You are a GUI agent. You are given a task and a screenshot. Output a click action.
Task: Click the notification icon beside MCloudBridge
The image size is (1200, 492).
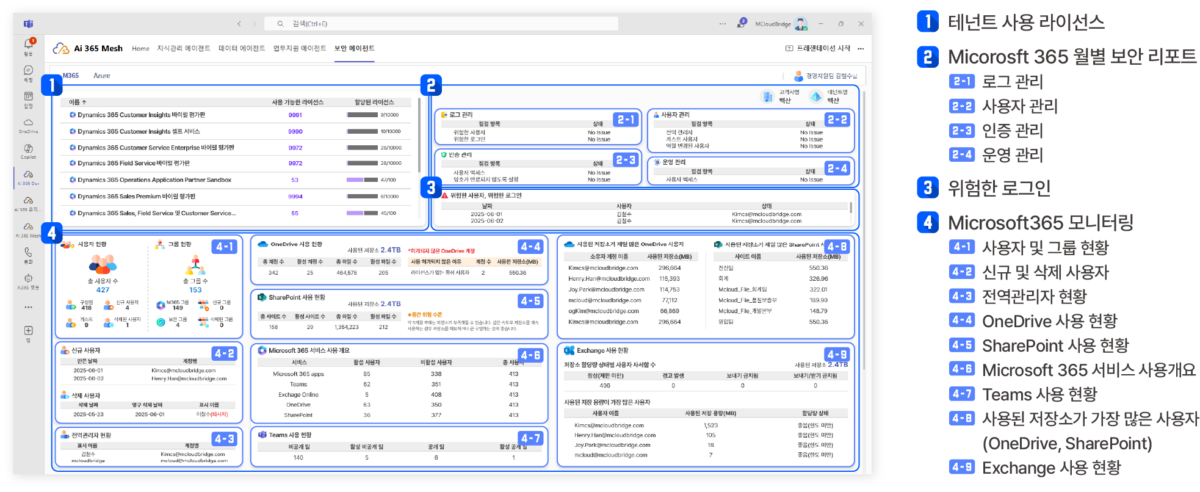pyautogui.click(x=743, y=21)
